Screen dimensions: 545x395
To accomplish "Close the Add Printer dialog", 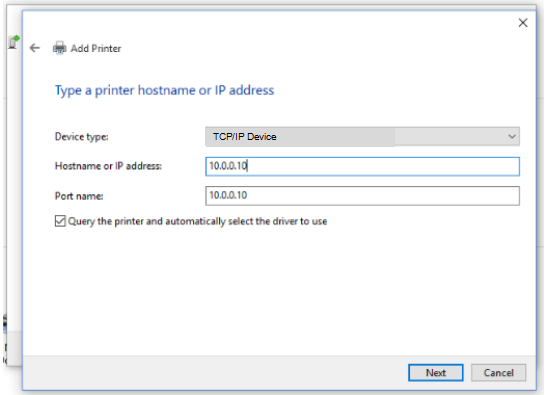I will [523, 23].
